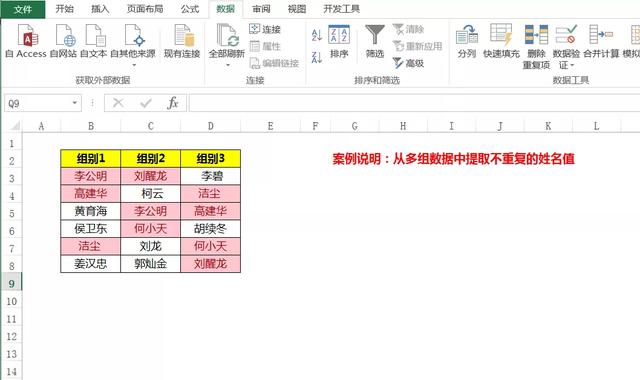Select cell 李碧
This screenshot has width=640, height=380.
211,176
